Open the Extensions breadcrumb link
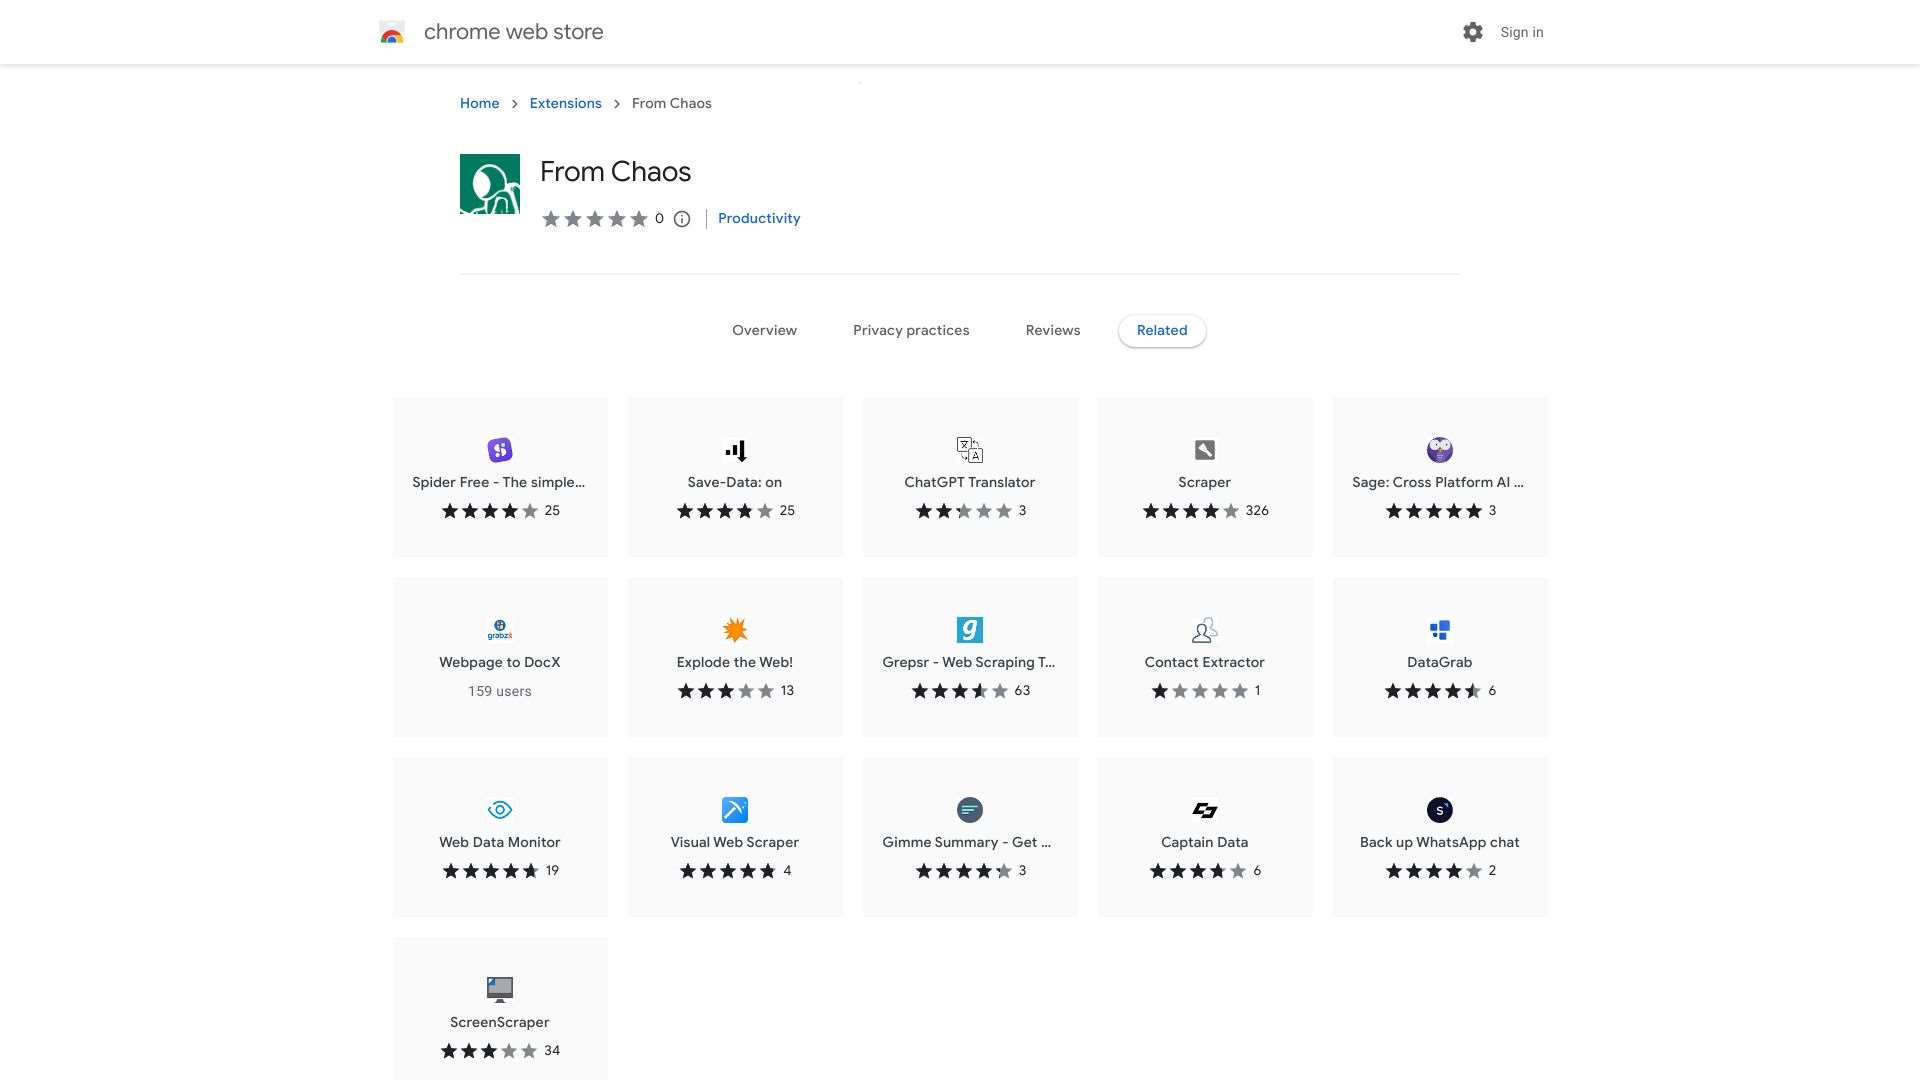The width and height of the screenshot is (1920, 1080). tap(565, 104)
